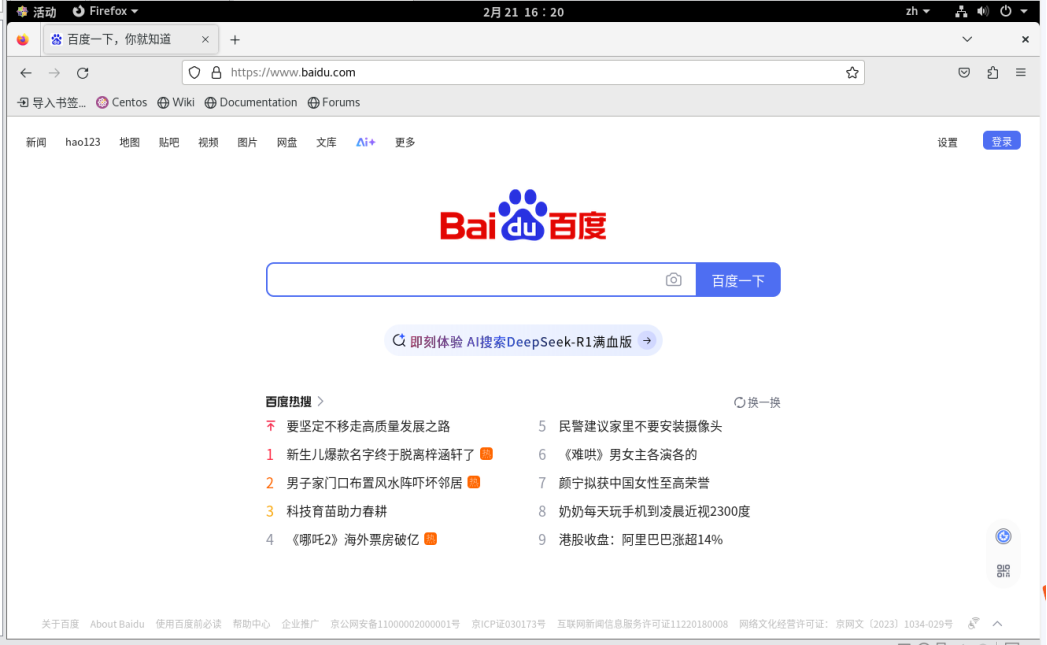The image size is (1047, 645).
Task: Open the Firefox app menu in the top bar
Action: pos(106,11)
